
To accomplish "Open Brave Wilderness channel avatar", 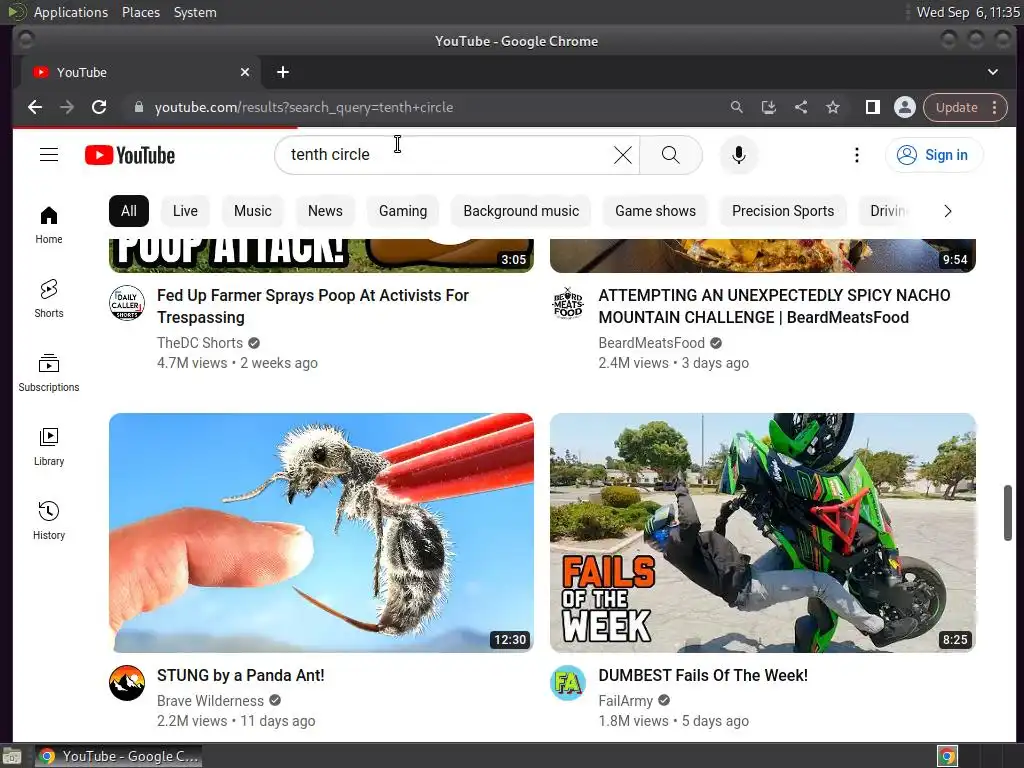I will pos(127,683).
